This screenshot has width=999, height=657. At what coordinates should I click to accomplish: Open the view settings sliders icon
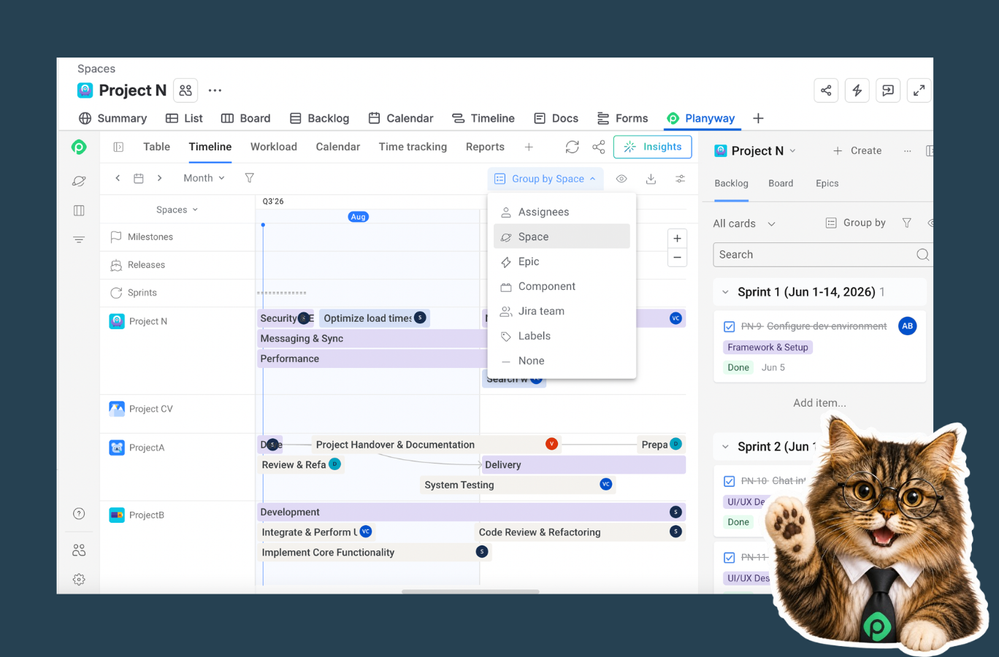coord(680,179)
